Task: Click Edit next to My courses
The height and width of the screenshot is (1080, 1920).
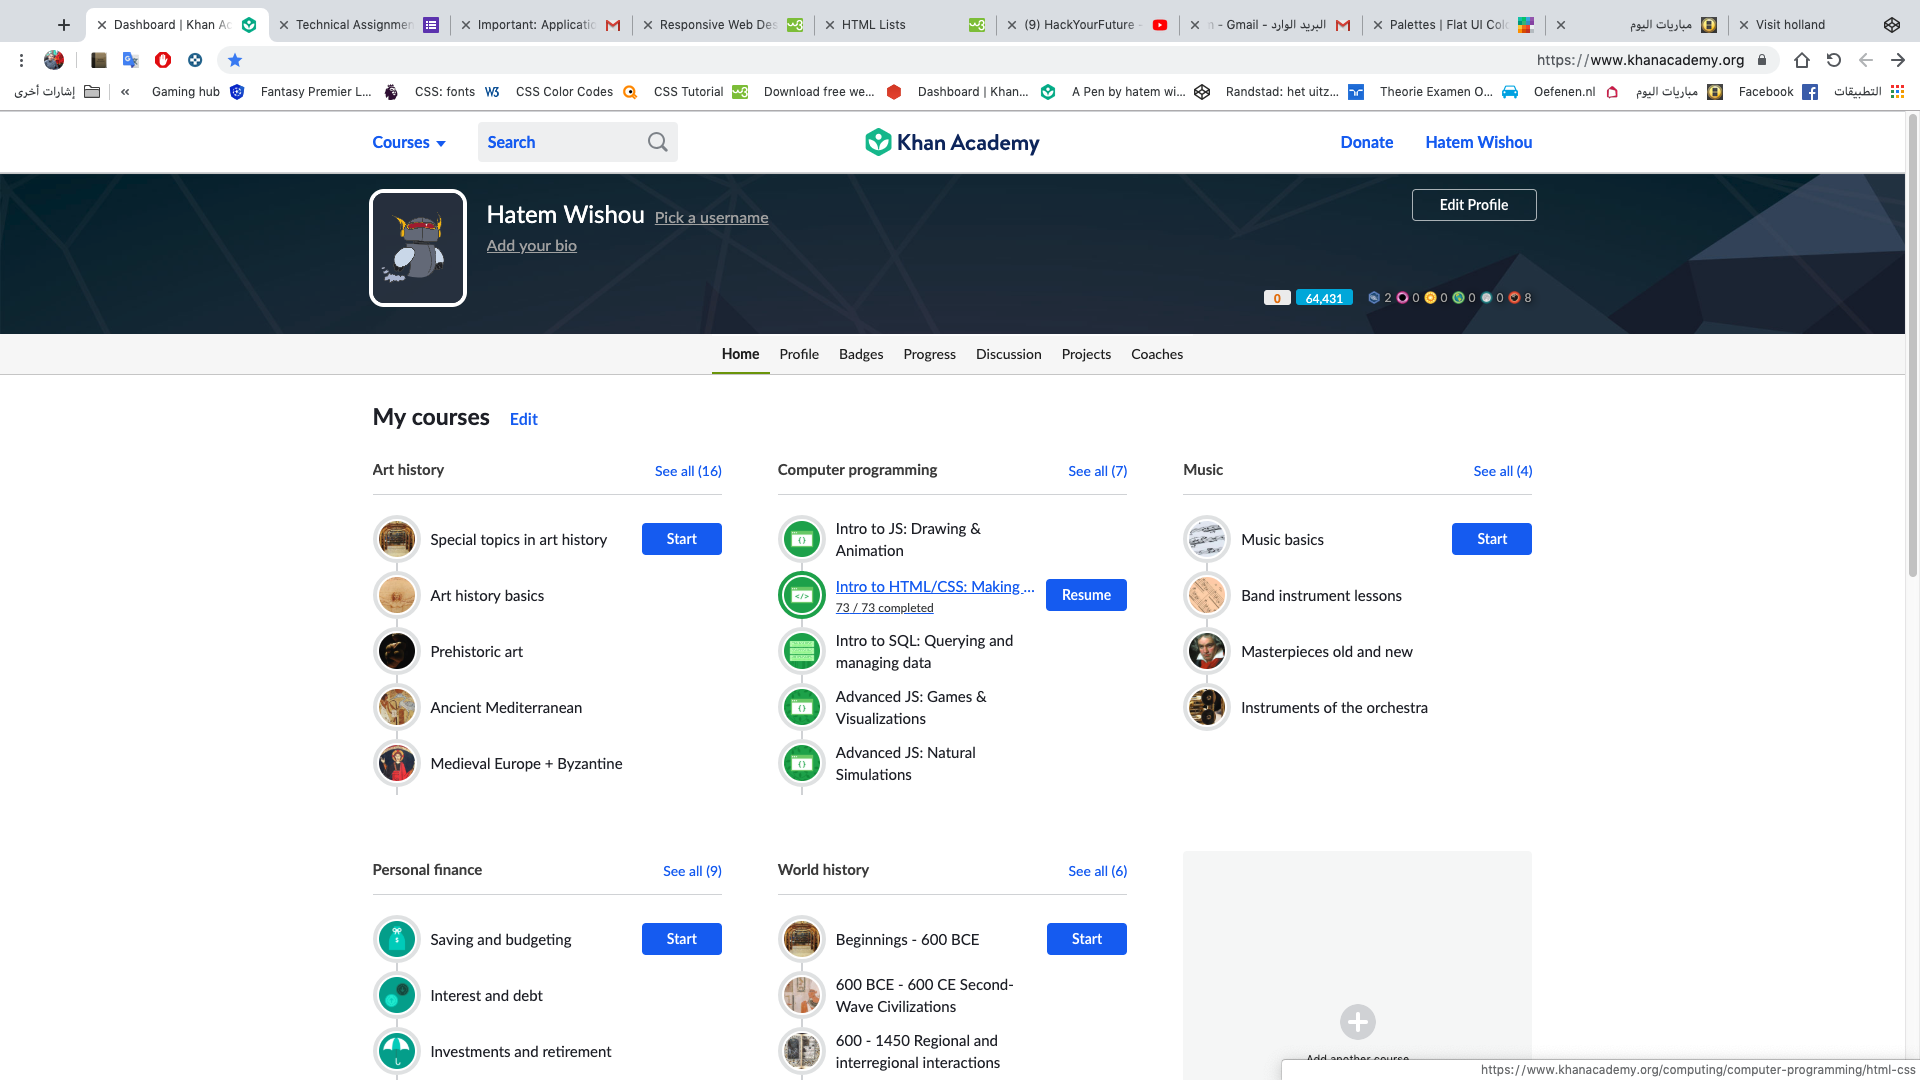Action: click(524, 419)
